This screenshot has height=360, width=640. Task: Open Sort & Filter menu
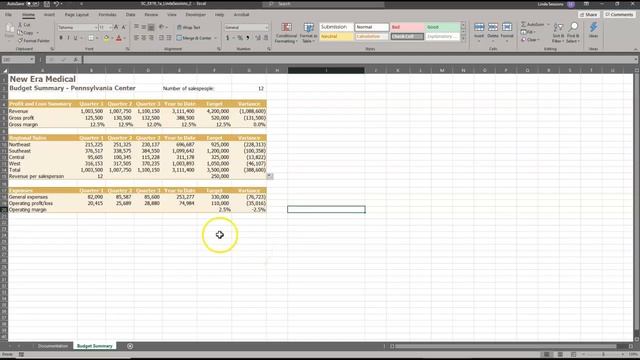(x=558, y=33)
